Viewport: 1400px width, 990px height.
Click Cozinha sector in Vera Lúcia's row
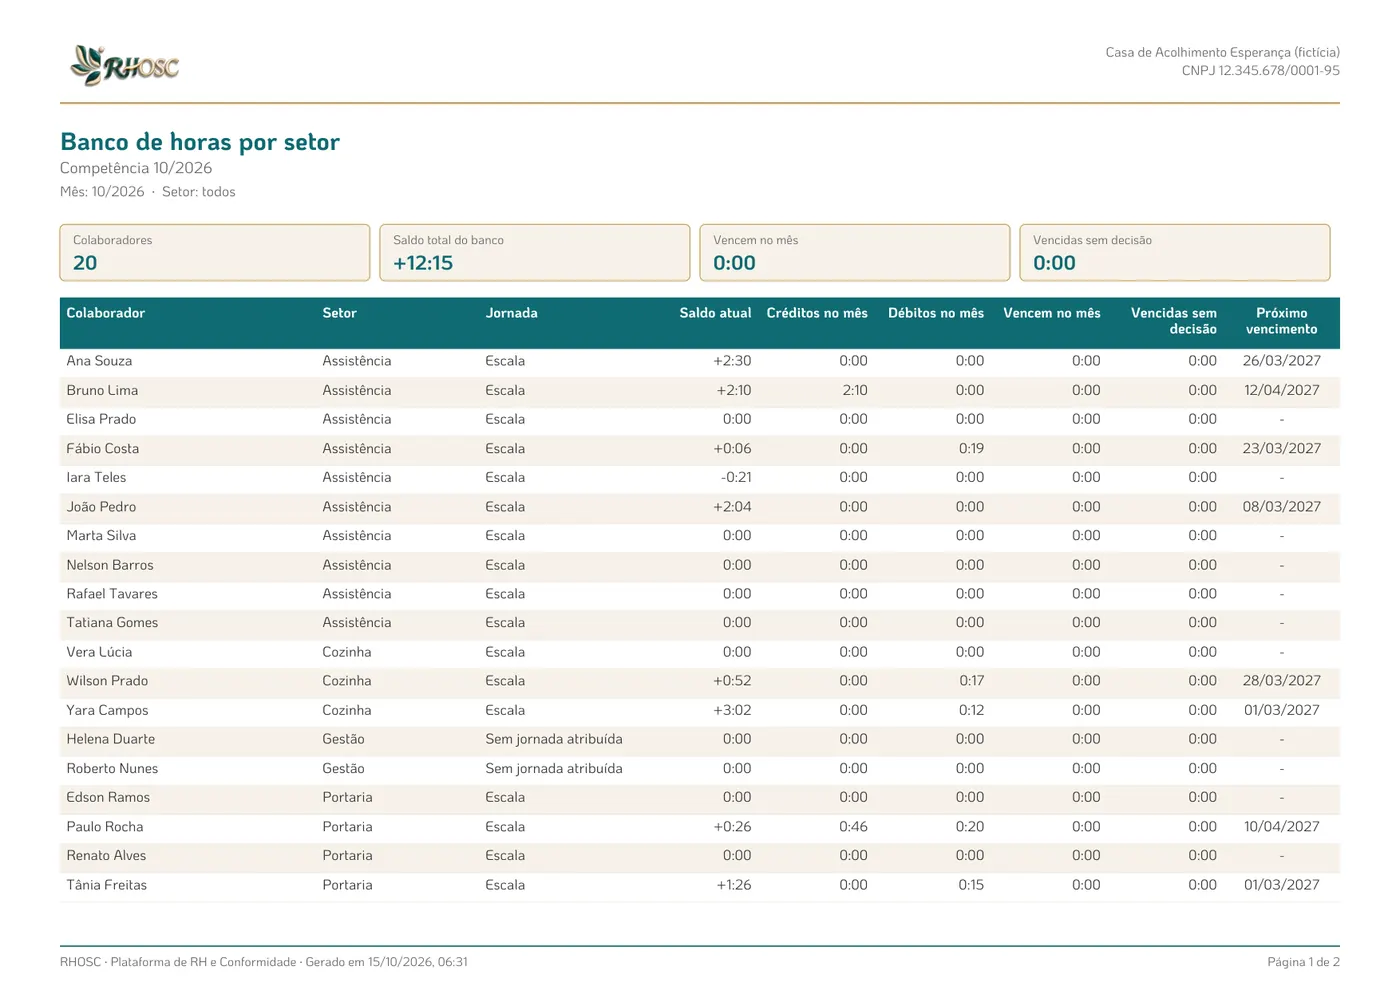coord(347,652)
